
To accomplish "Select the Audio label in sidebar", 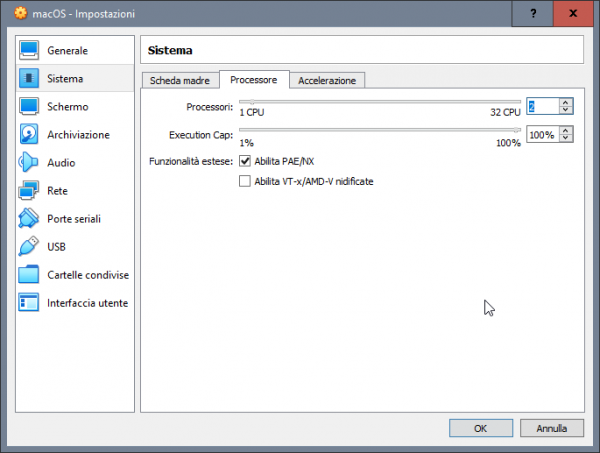I will point(61,163).
